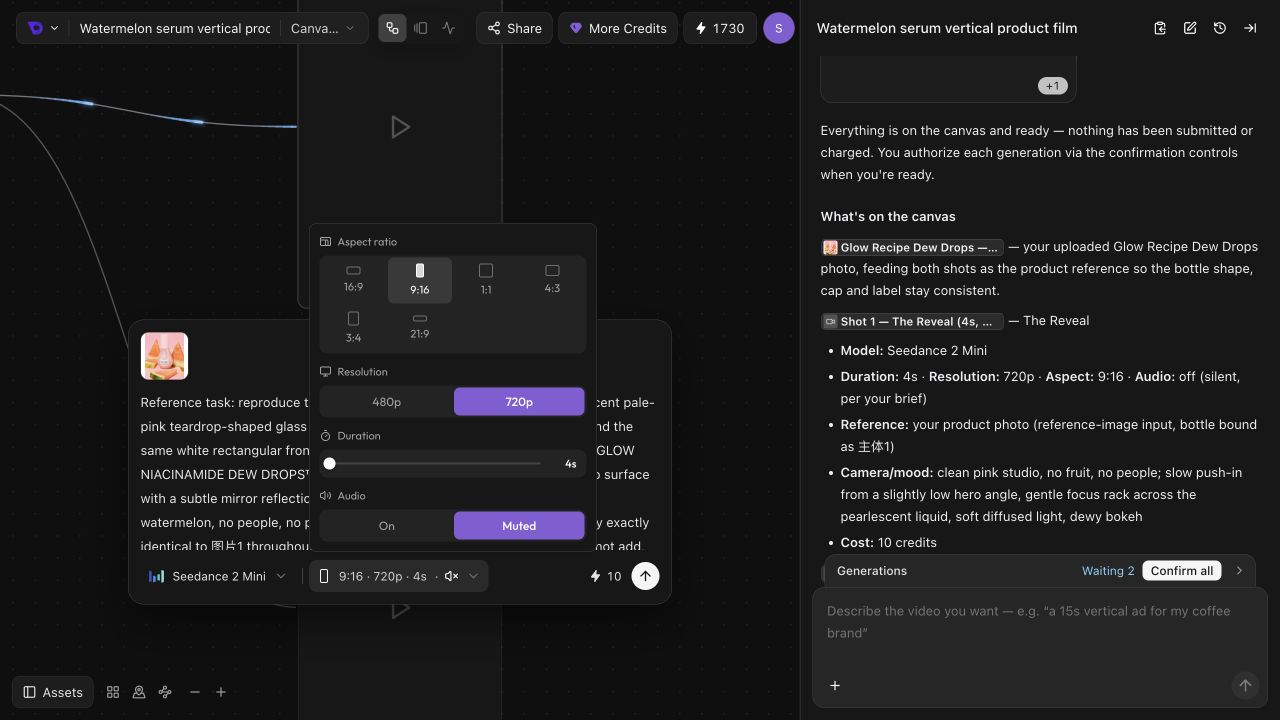The image size is (1280, 720).
Task: Click the lightning 10 credits cost
Action: [606, 576]
